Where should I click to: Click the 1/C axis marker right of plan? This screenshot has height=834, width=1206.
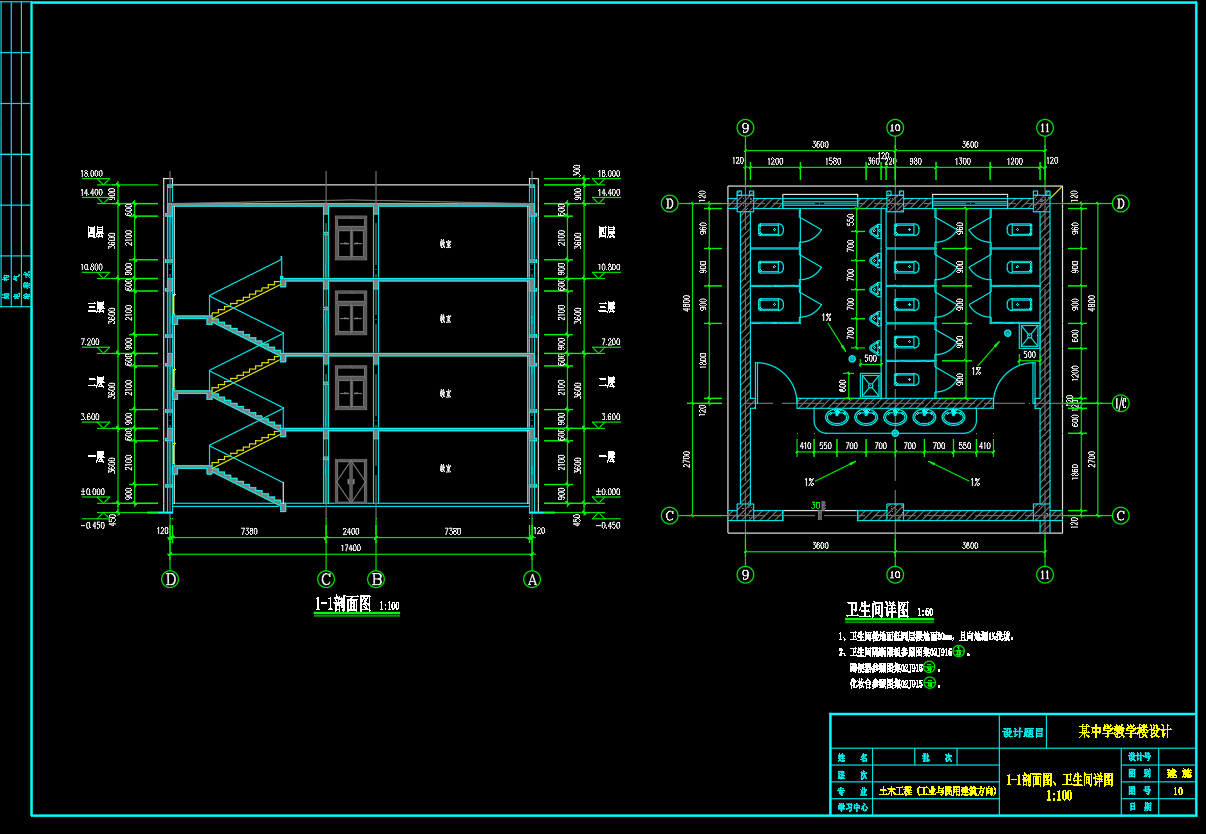click(x=1120, y=404)
